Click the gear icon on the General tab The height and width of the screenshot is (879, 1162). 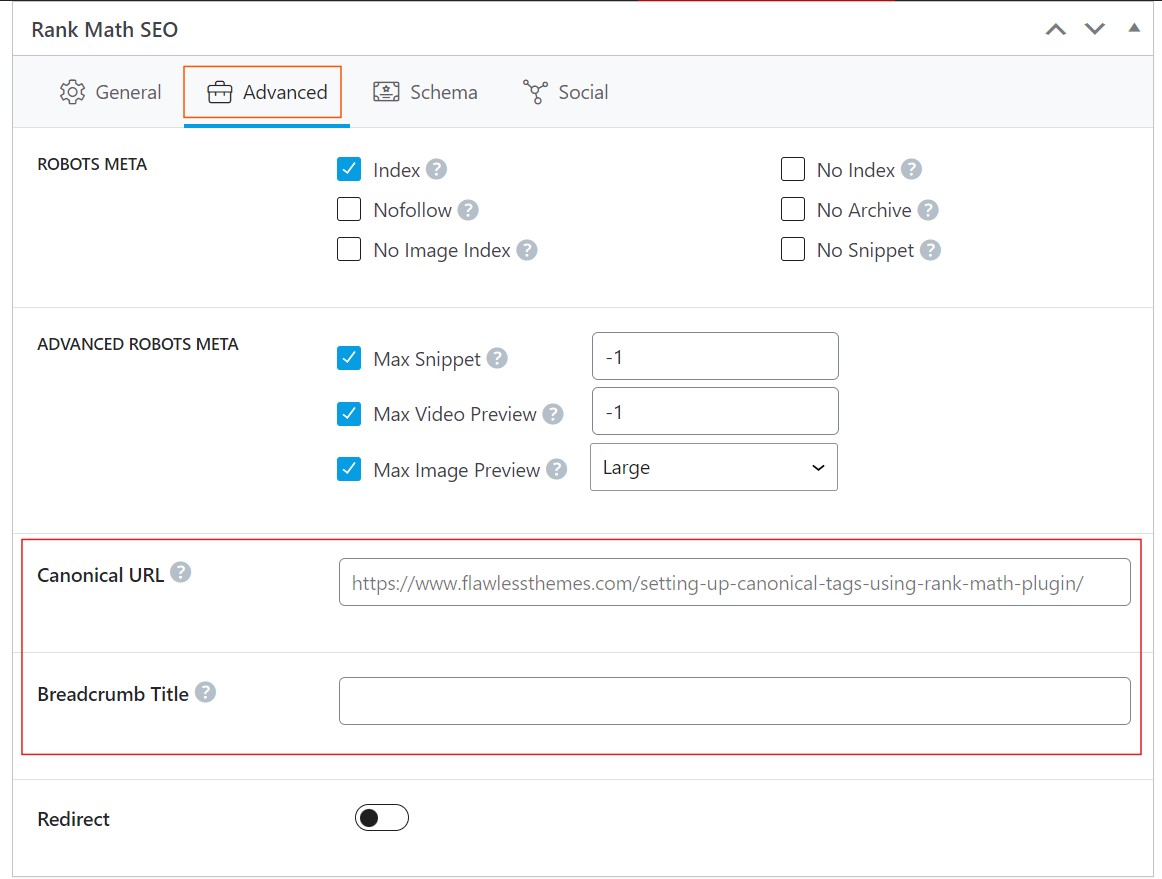pyautogui.click(x=71, y=92)
